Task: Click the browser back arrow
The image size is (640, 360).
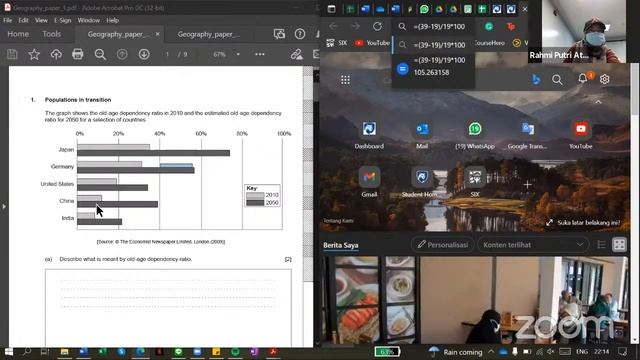Action: coord(333,26)
